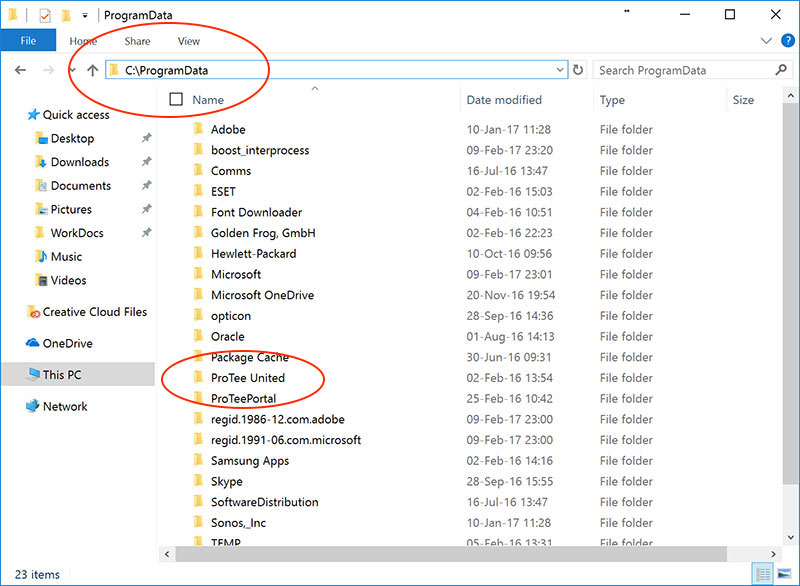Open WorkDocs in navigation pane
800x586 pixels.
[x=77, y=233]
